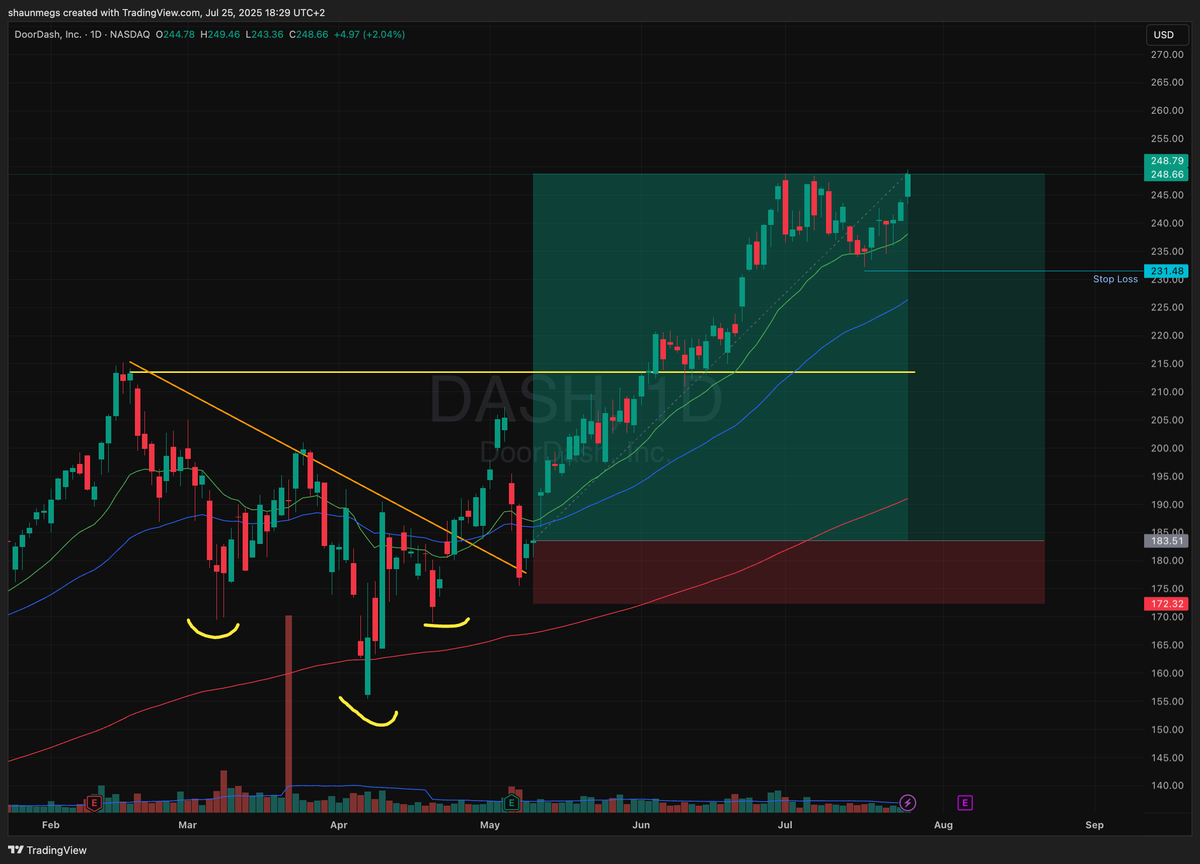Click the red E earnings marker near Feb

tap(94, 802)
